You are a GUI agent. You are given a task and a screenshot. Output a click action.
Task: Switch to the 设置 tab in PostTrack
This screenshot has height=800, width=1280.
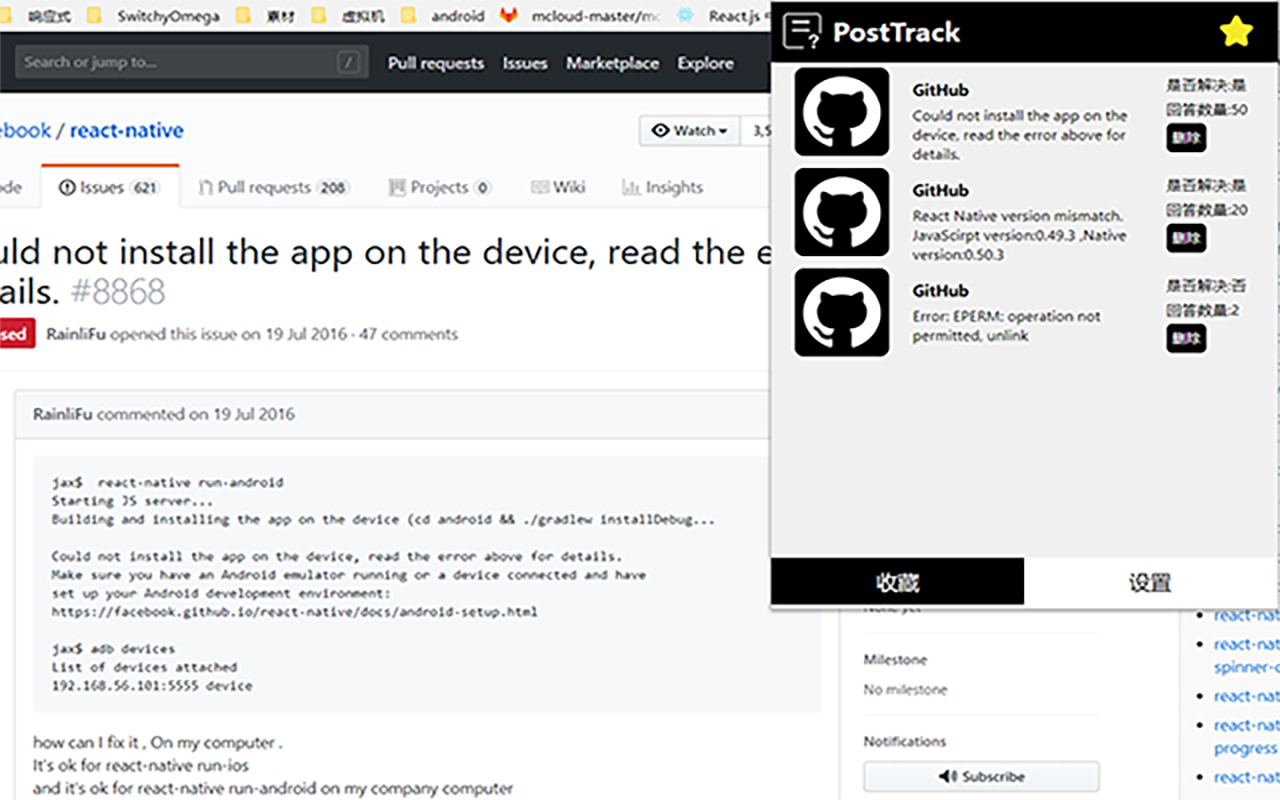click(1150, 581)
